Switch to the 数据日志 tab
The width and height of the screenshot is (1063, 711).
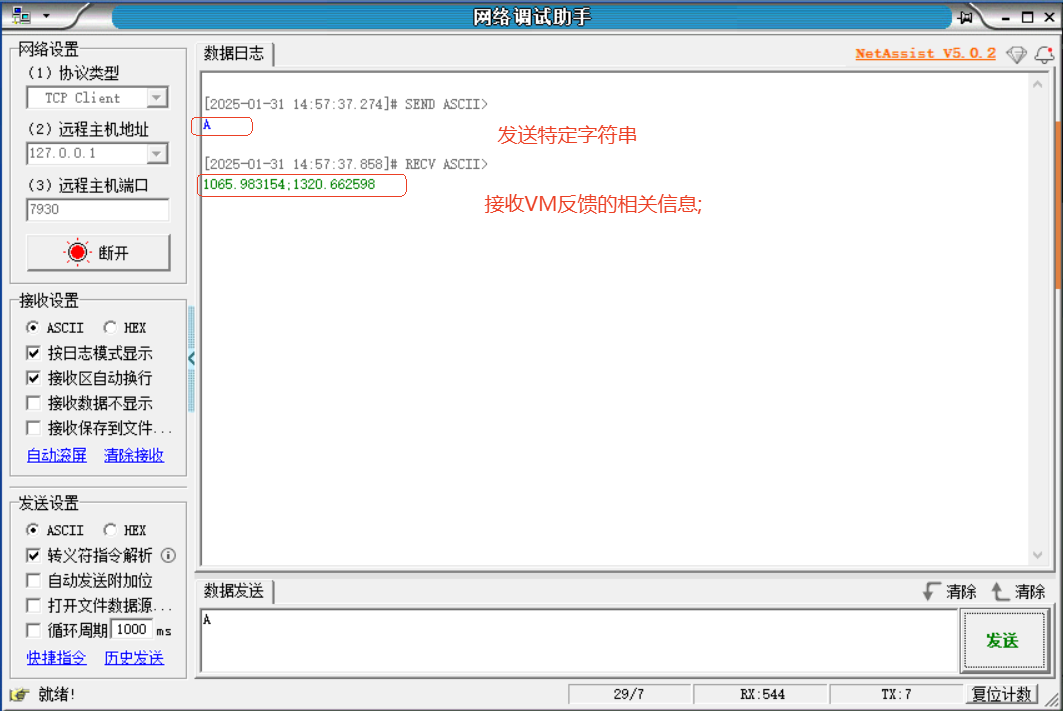(x=234, y=54)
